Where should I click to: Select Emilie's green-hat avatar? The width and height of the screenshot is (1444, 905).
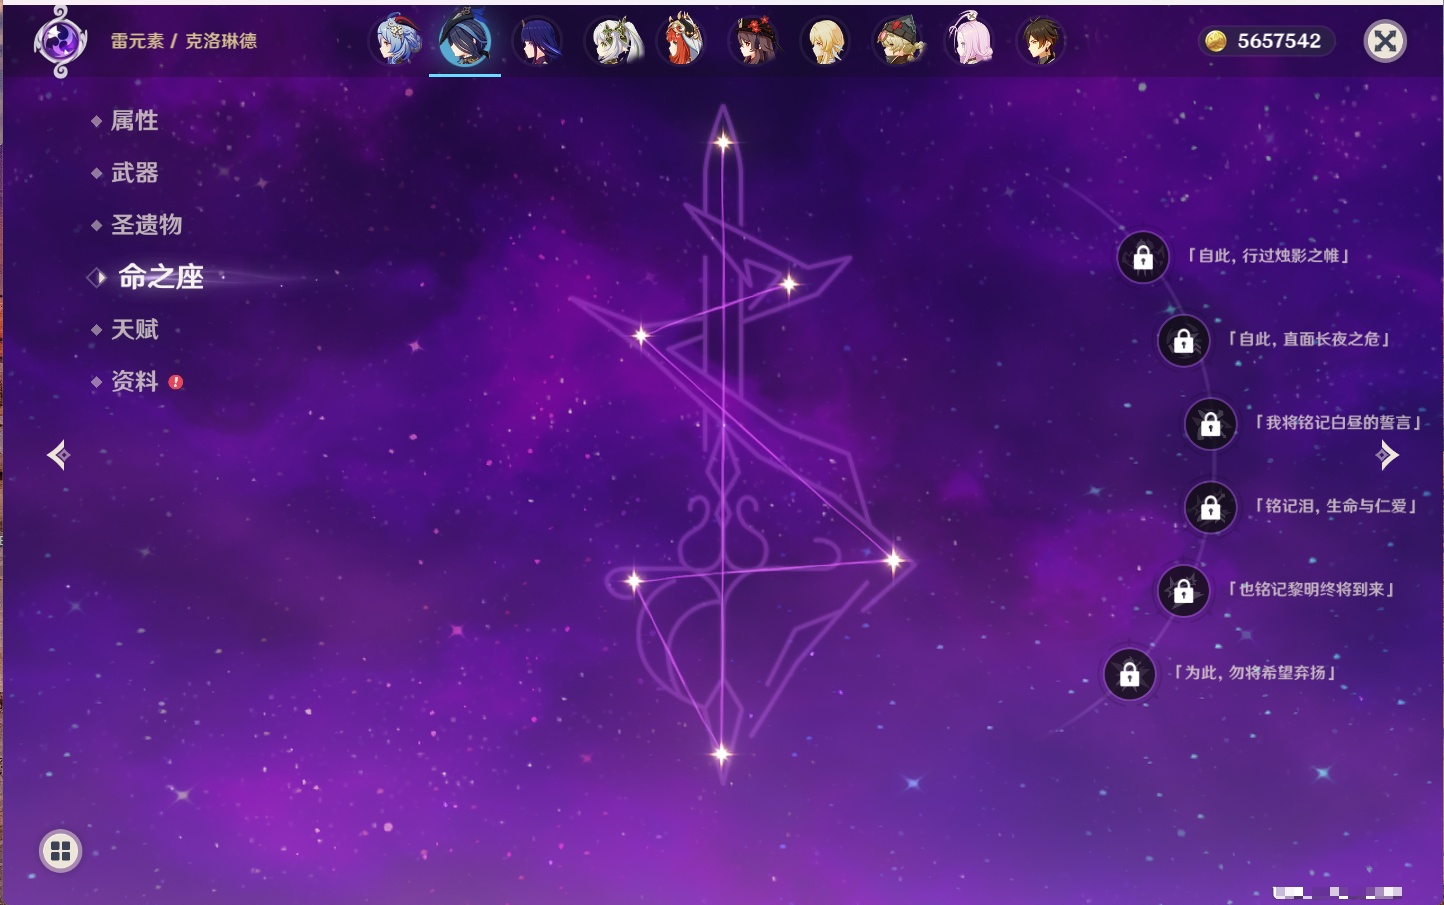point(897,41)
